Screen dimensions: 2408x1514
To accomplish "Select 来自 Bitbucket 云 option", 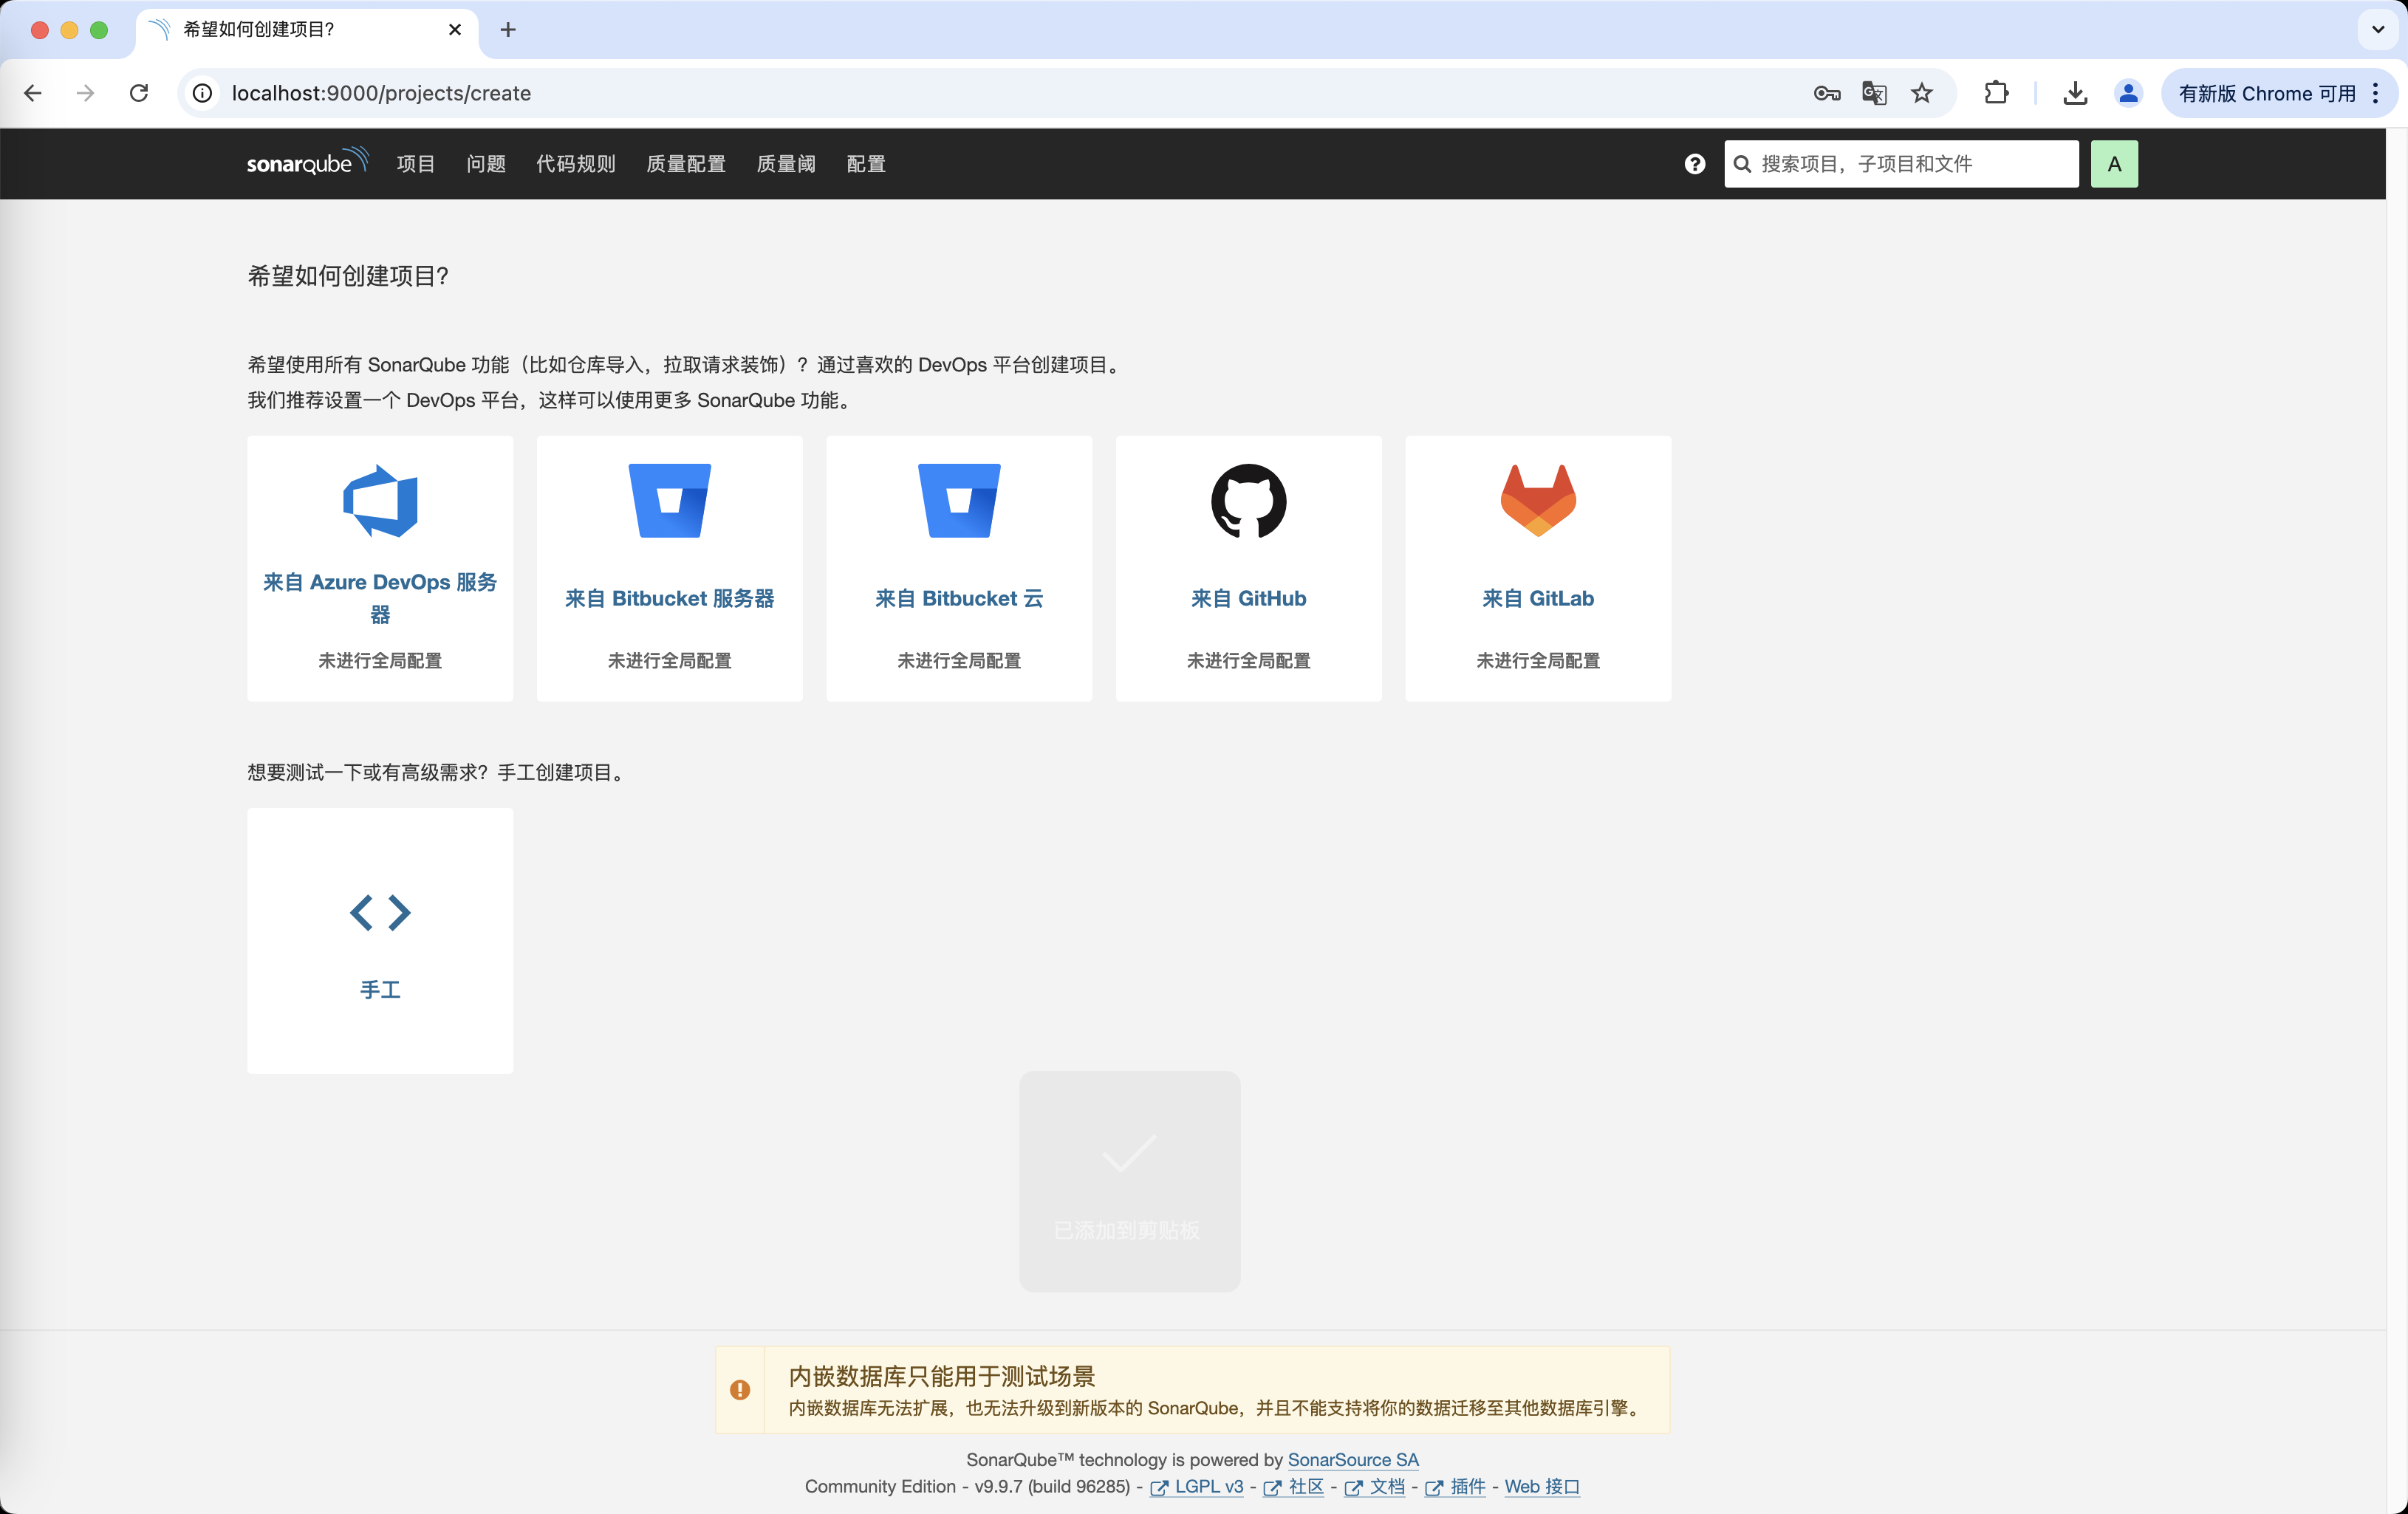I will click(959, 568).
